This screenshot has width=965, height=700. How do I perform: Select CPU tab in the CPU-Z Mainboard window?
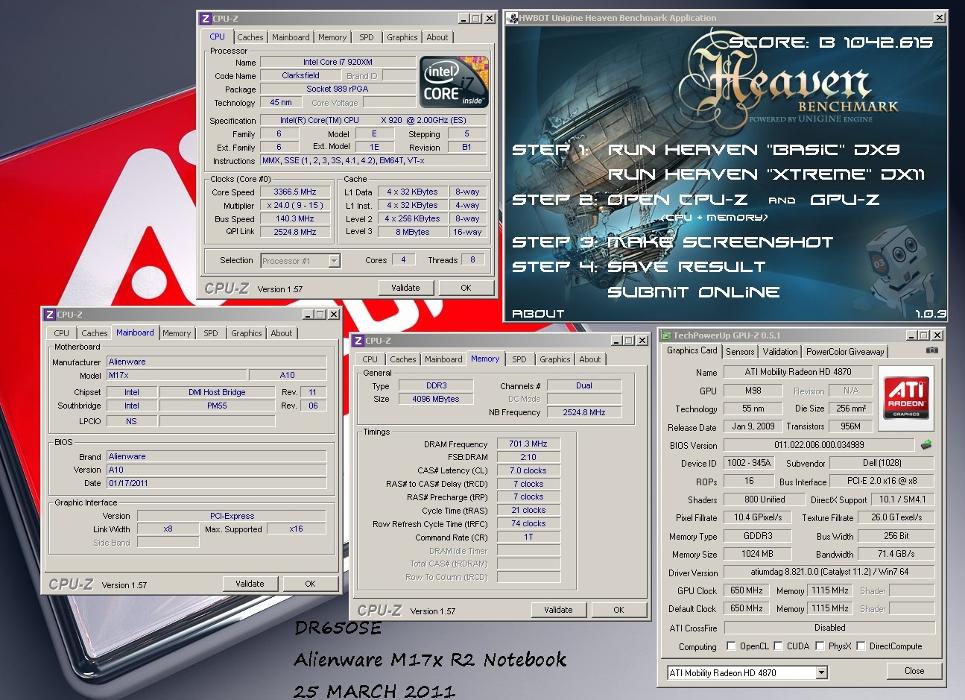click(61, 333)
